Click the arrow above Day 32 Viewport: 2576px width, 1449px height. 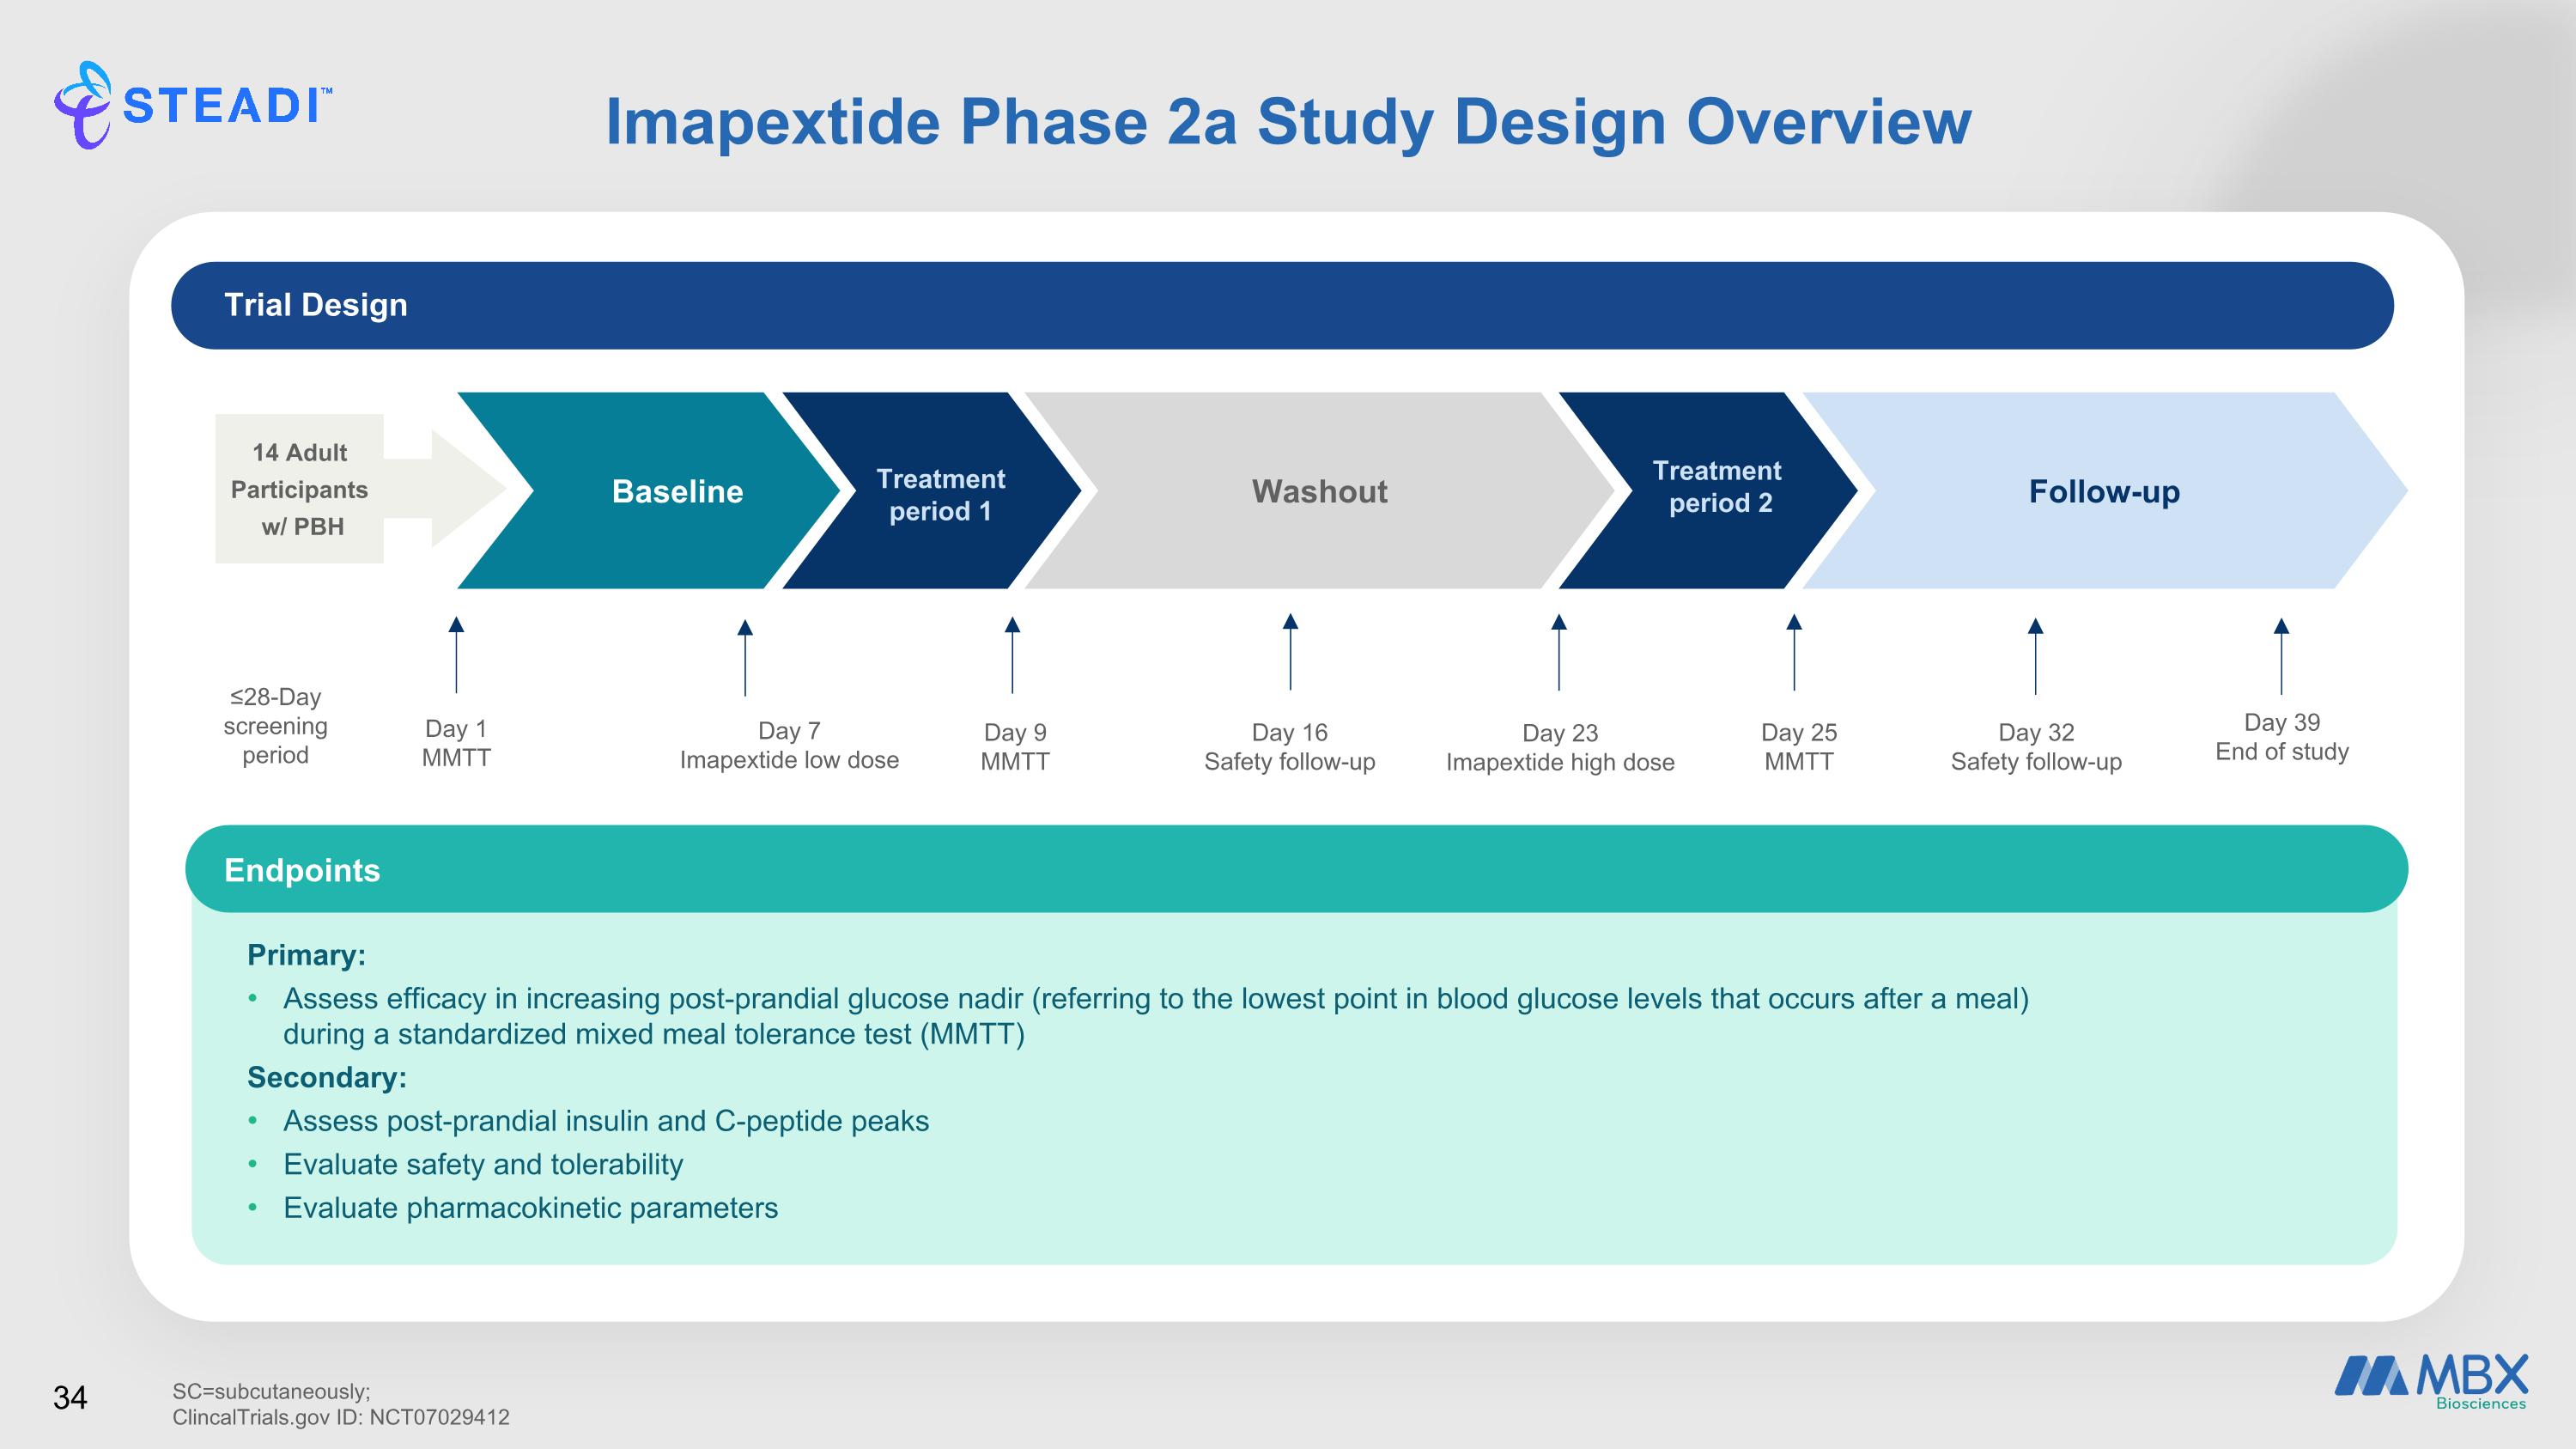tap(2035, 656)
